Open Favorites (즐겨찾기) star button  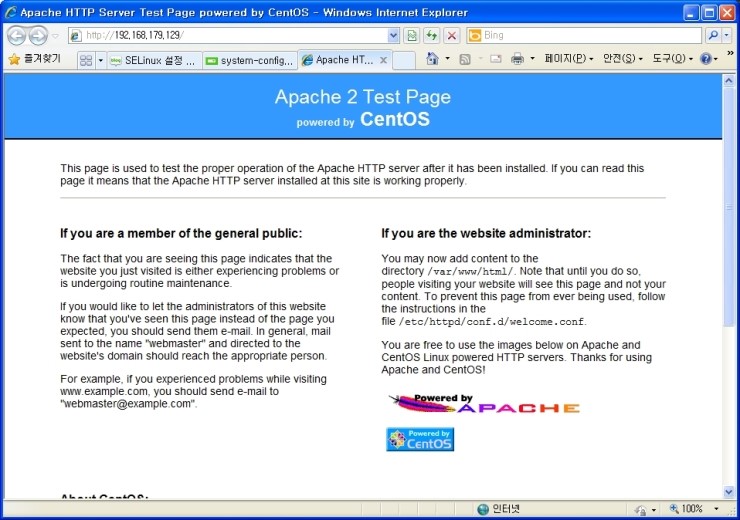coord(35,59)
